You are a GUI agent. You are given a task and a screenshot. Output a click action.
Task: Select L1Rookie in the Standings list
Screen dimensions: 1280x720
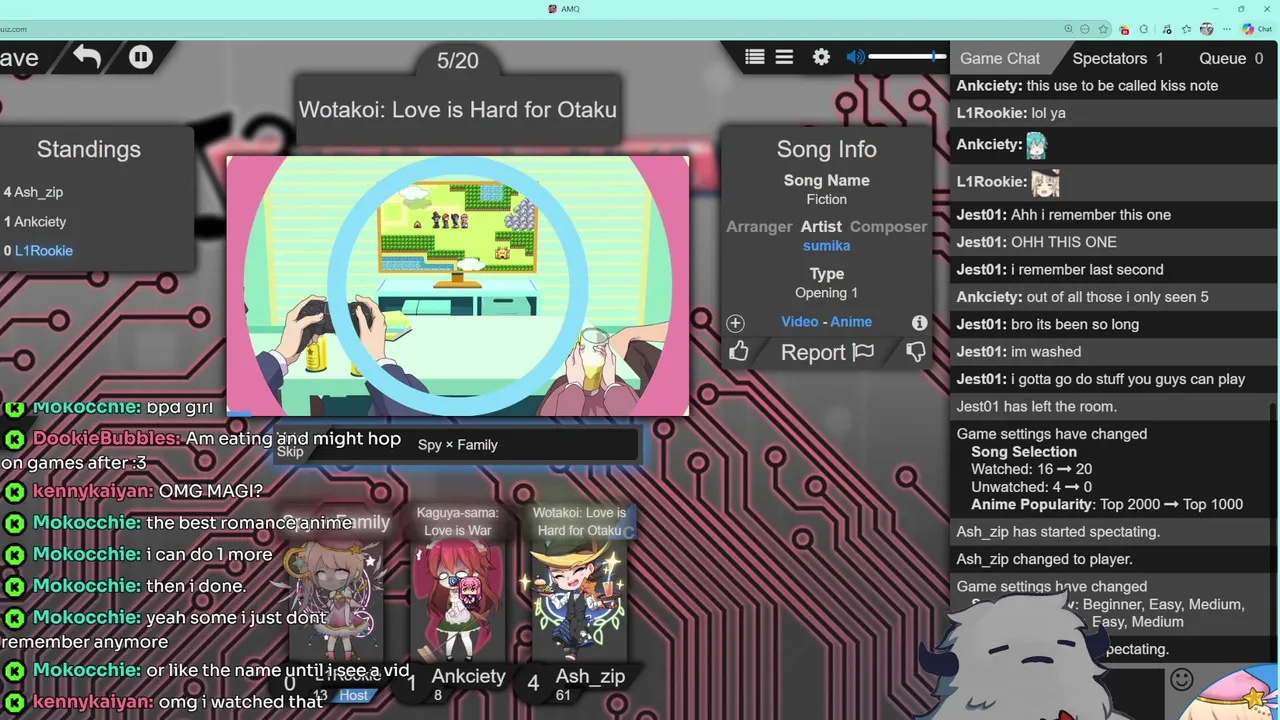click(43, 251)
